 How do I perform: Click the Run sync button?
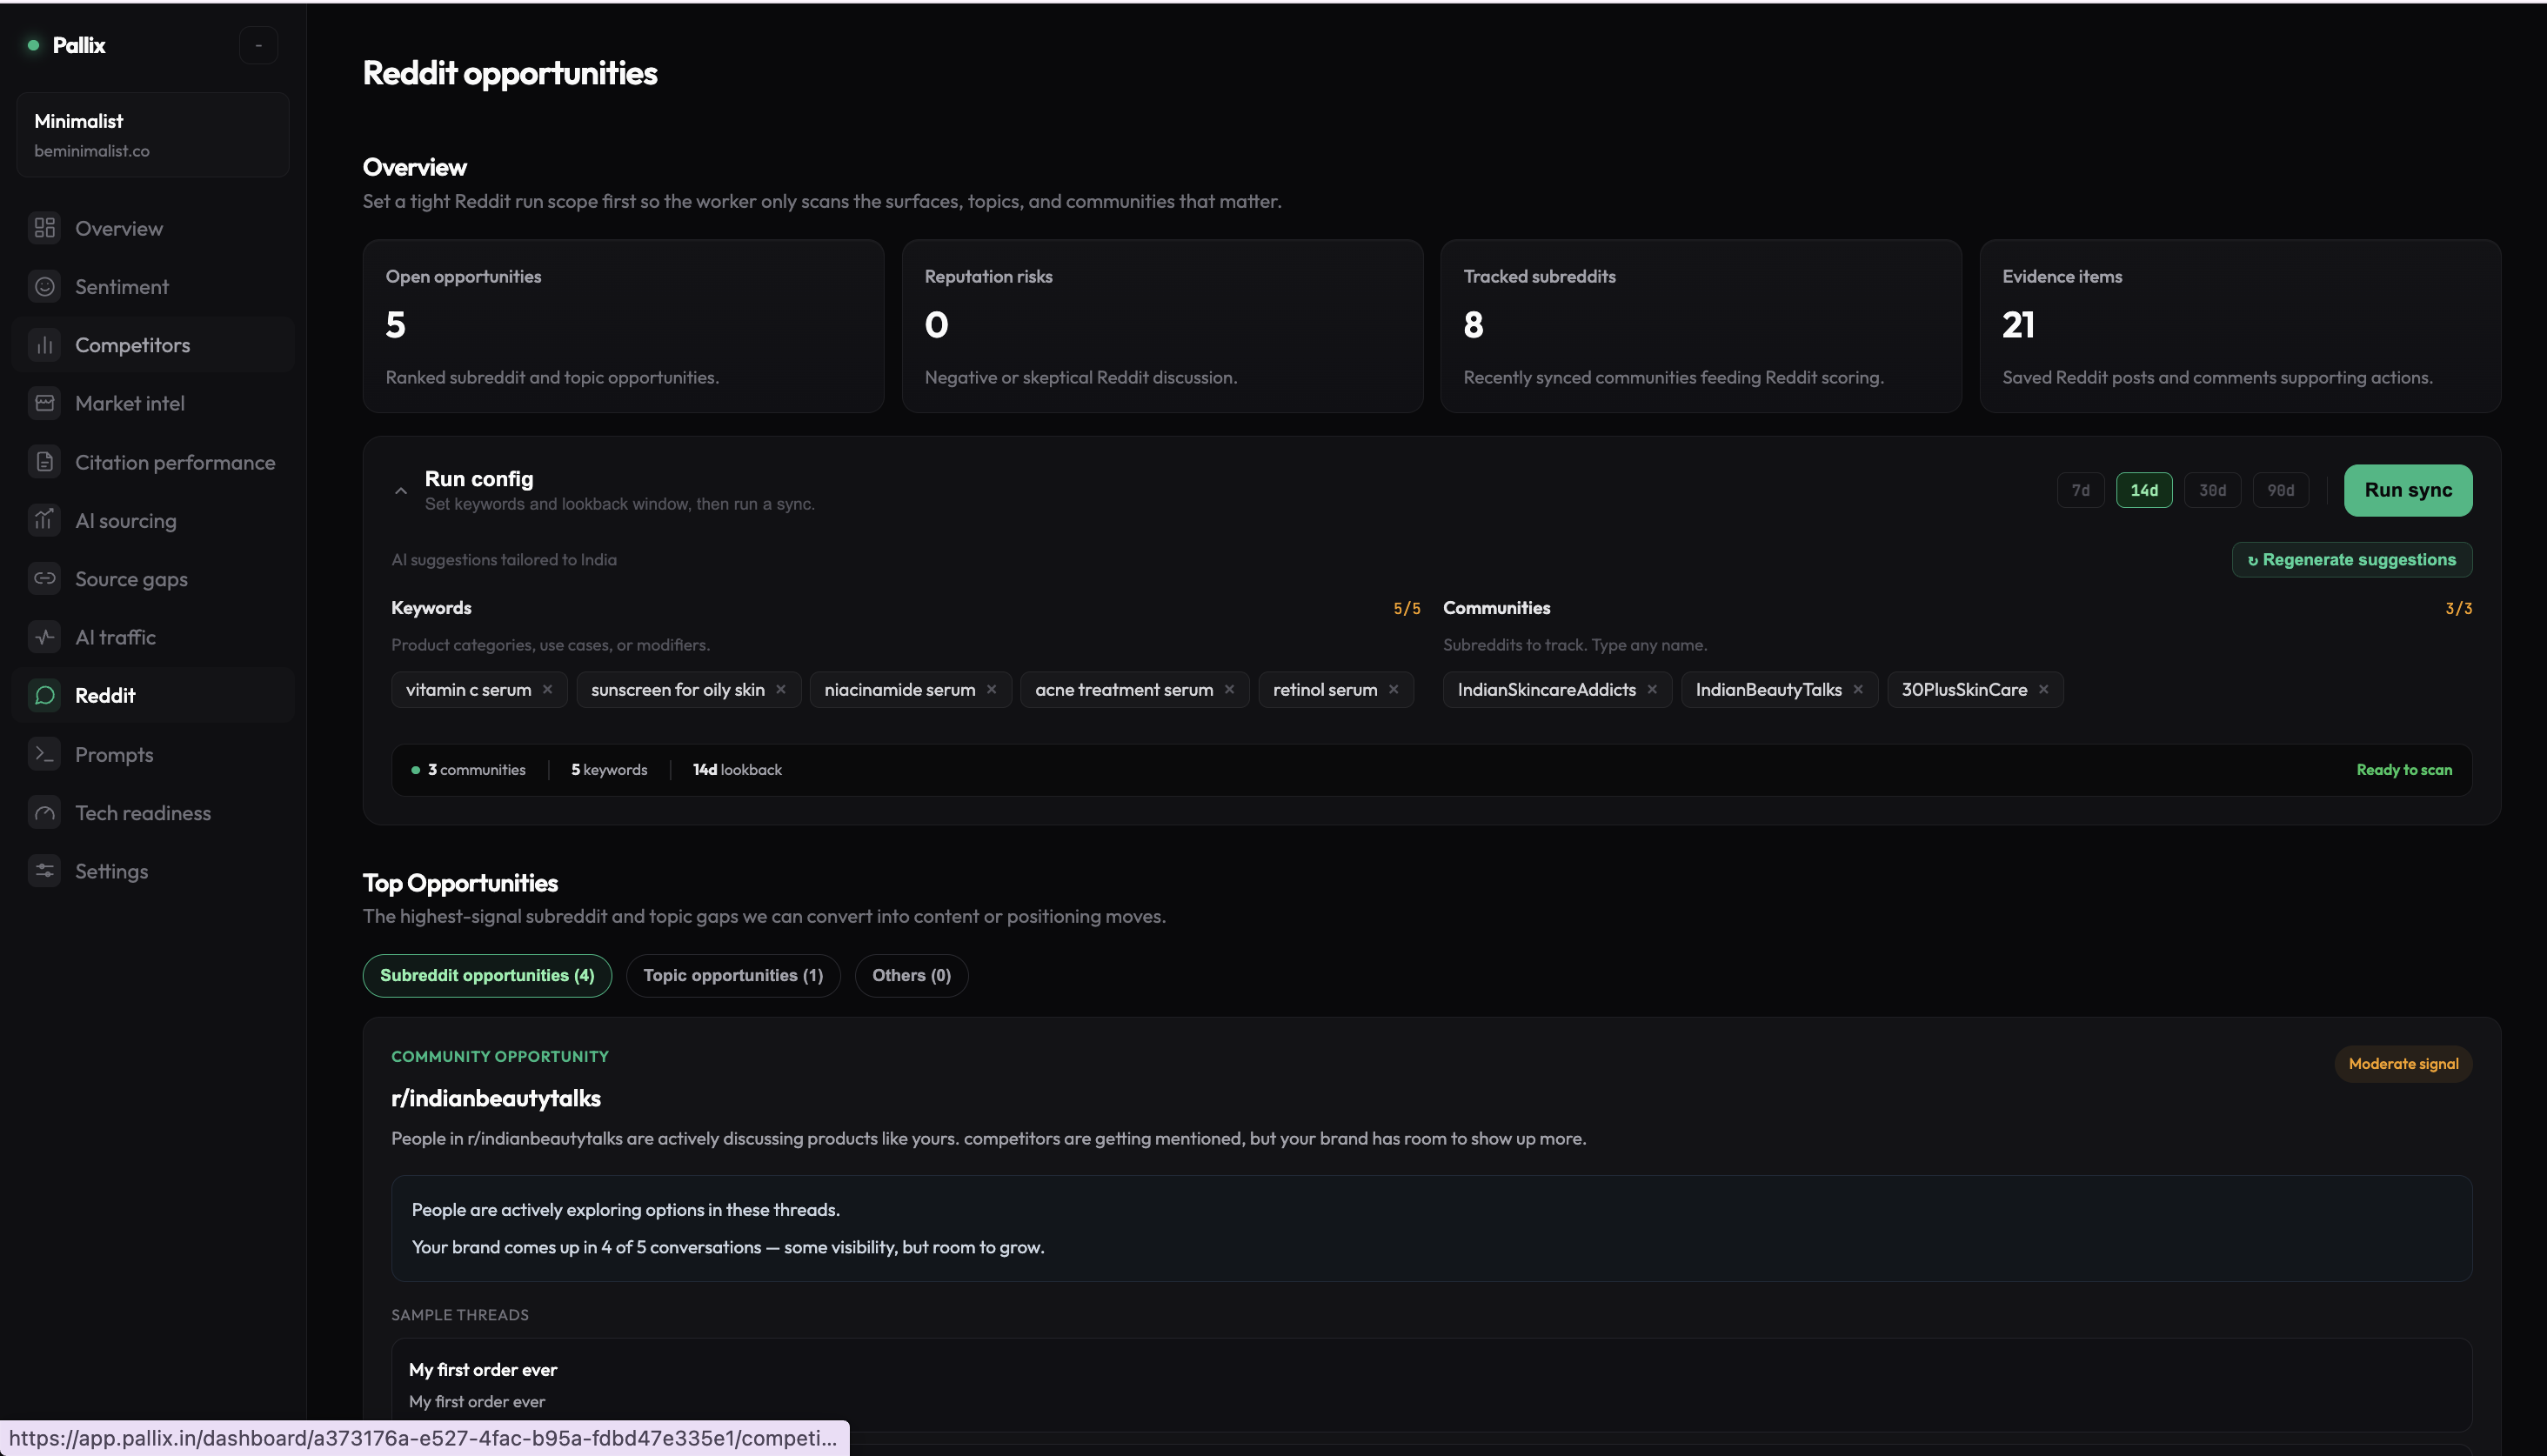pyautogui.click(x=2407, y=490)
